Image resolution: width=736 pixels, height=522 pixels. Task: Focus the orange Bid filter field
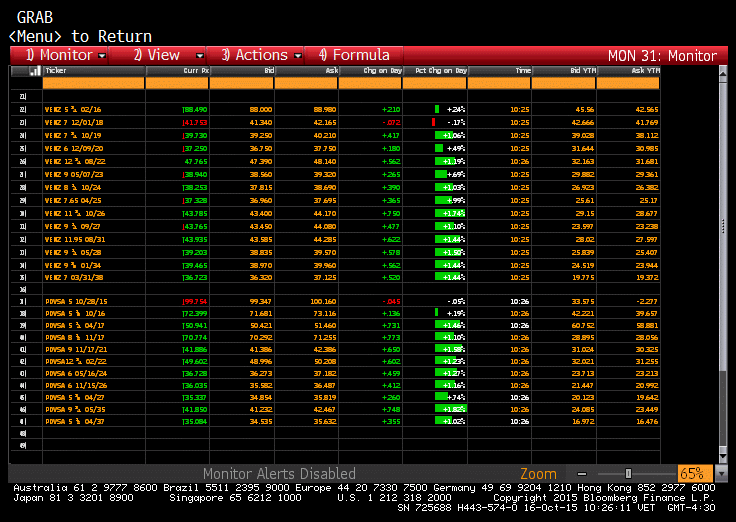coord(241,84)
